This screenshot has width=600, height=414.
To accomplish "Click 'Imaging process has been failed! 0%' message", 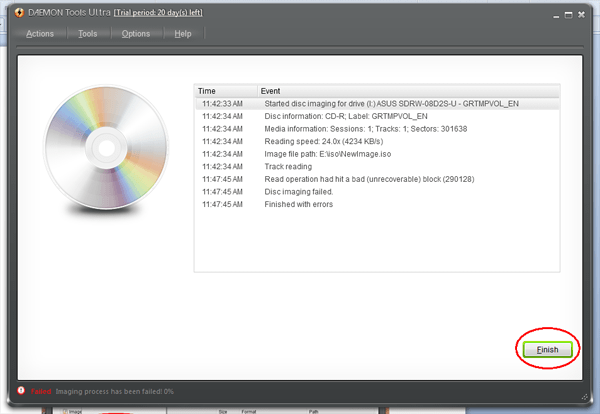I will click(114, 391).
